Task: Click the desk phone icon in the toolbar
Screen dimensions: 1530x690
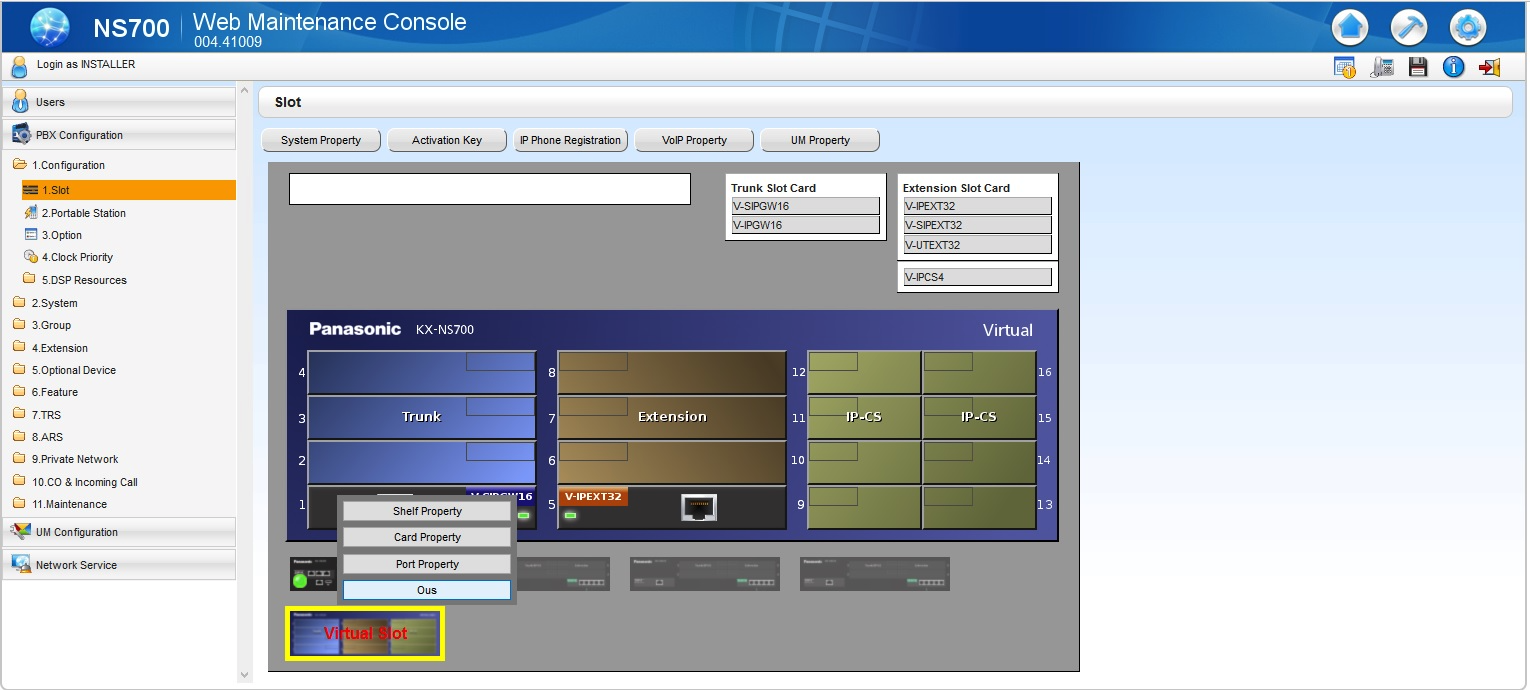Action: click(1383, 67)
